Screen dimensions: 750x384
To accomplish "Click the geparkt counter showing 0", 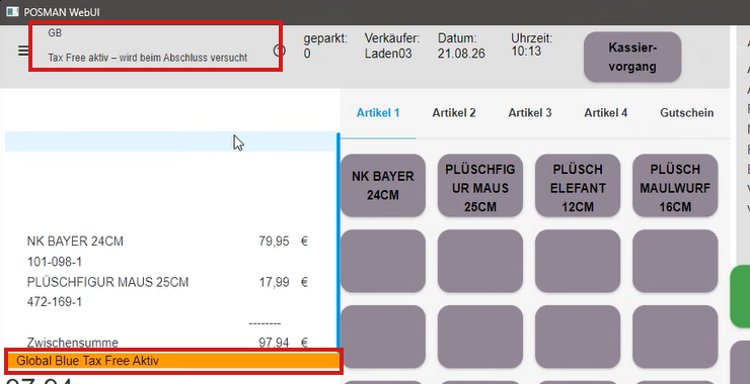I will click(x=325, y=46).
